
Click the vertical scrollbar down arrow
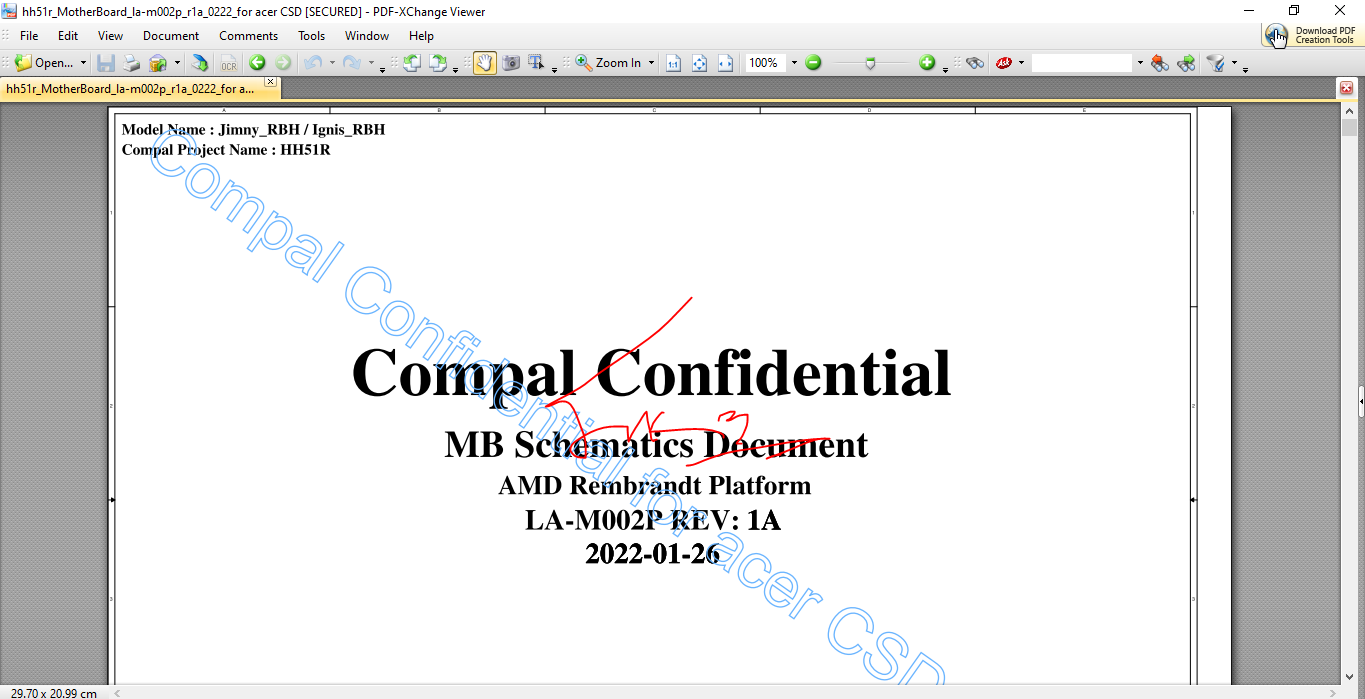click(x=1349, y=676)
